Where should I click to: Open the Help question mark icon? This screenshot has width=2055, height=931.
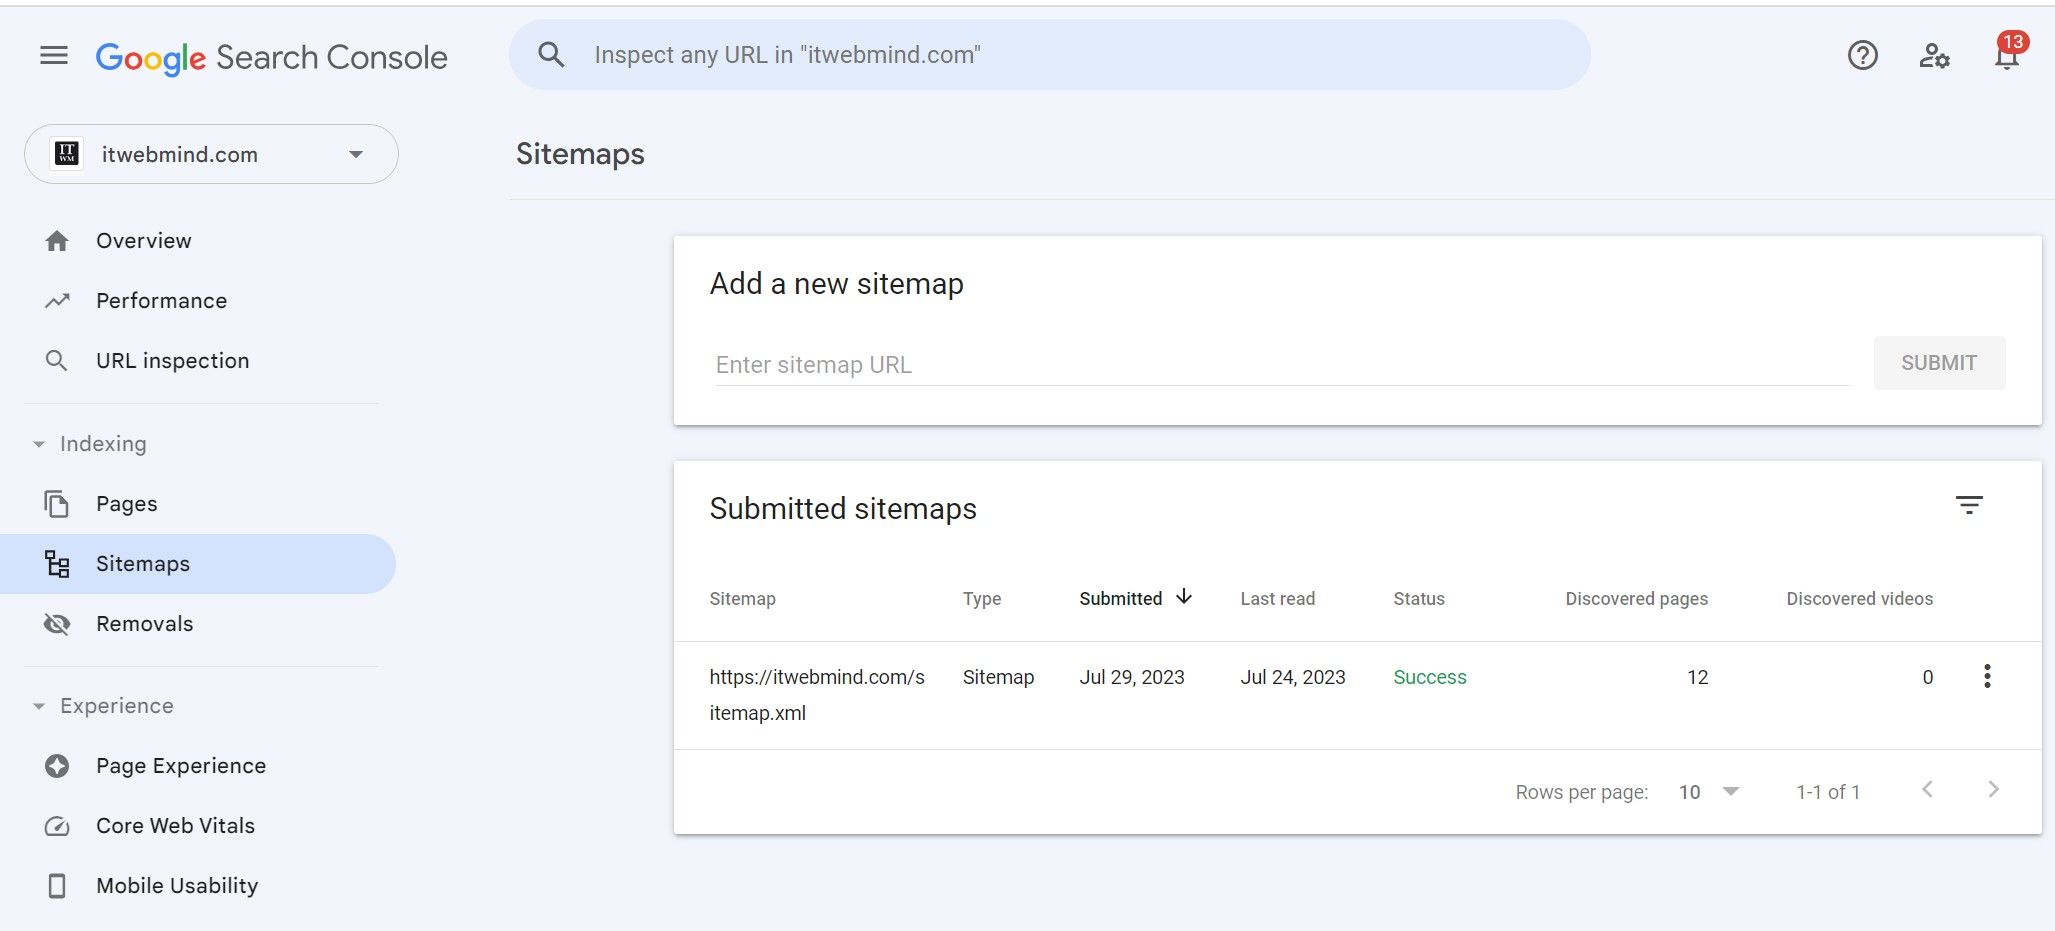pyautogui.click(x=1862, y=56)
